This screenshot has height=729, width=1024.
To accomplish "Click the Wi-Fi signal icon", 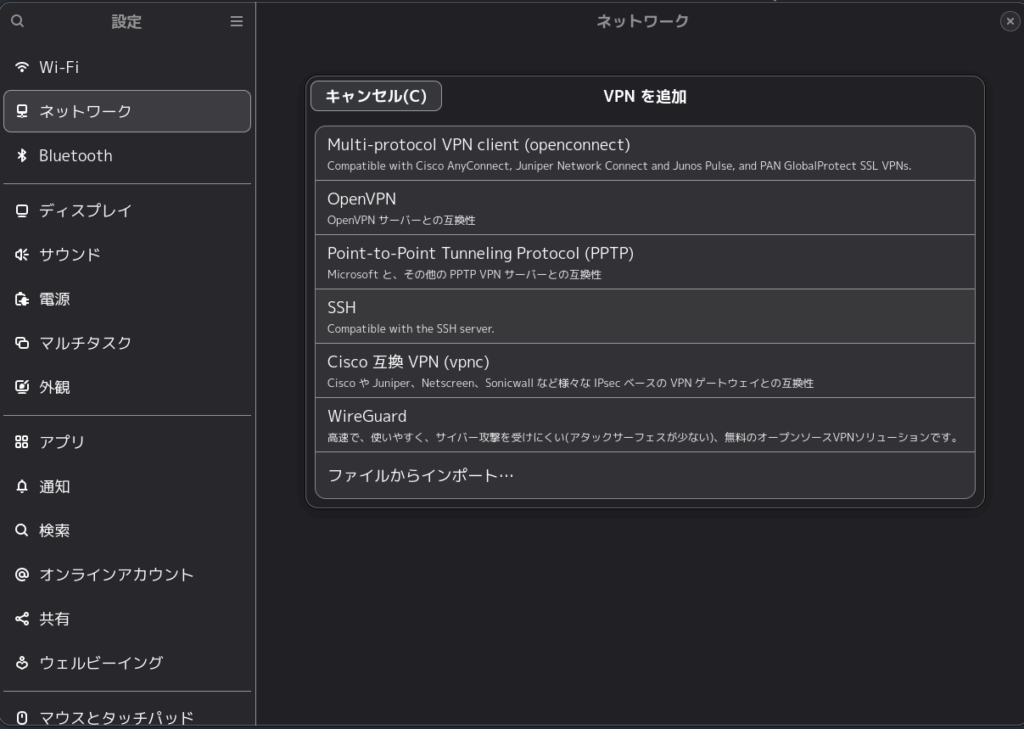I will pyautogui.click(x=22, y=67).
